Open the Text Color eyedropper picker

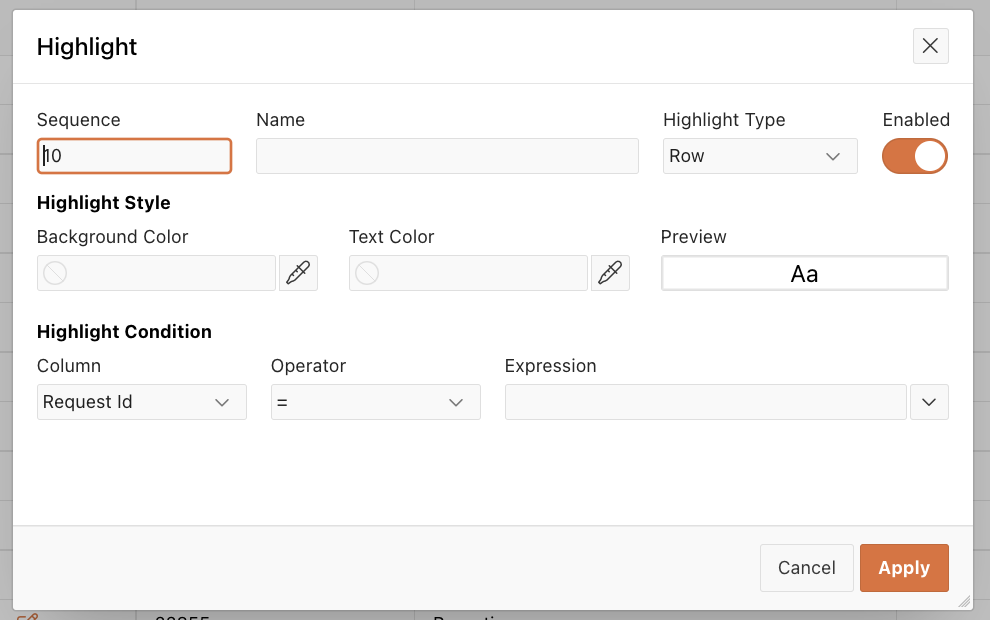(x=610, y=273)
